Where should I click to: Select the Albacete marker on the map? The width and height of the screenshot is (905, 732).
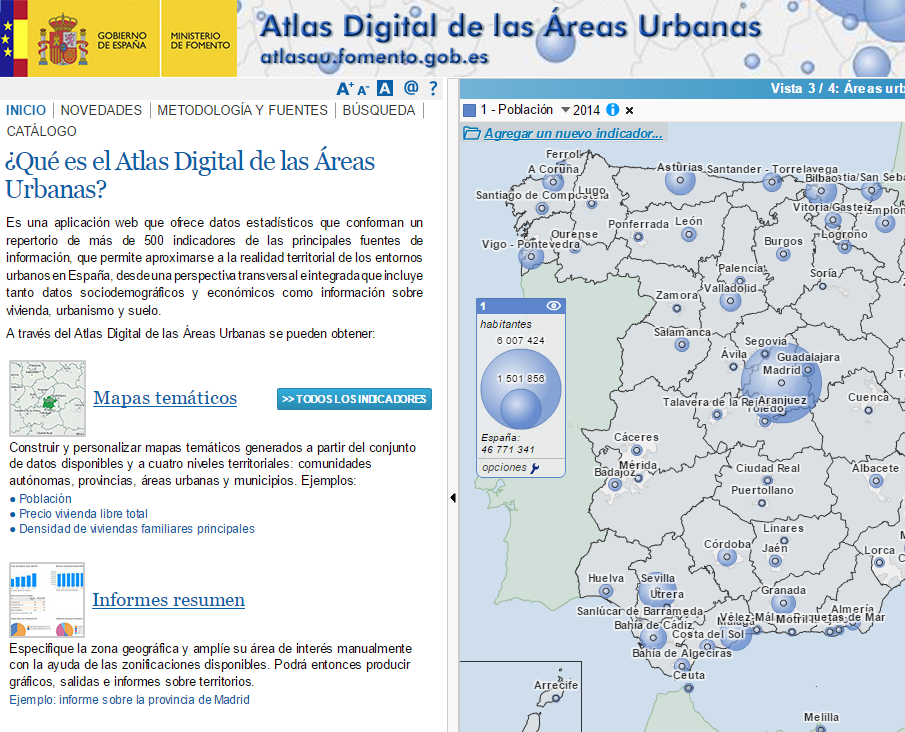coord(876,481)
